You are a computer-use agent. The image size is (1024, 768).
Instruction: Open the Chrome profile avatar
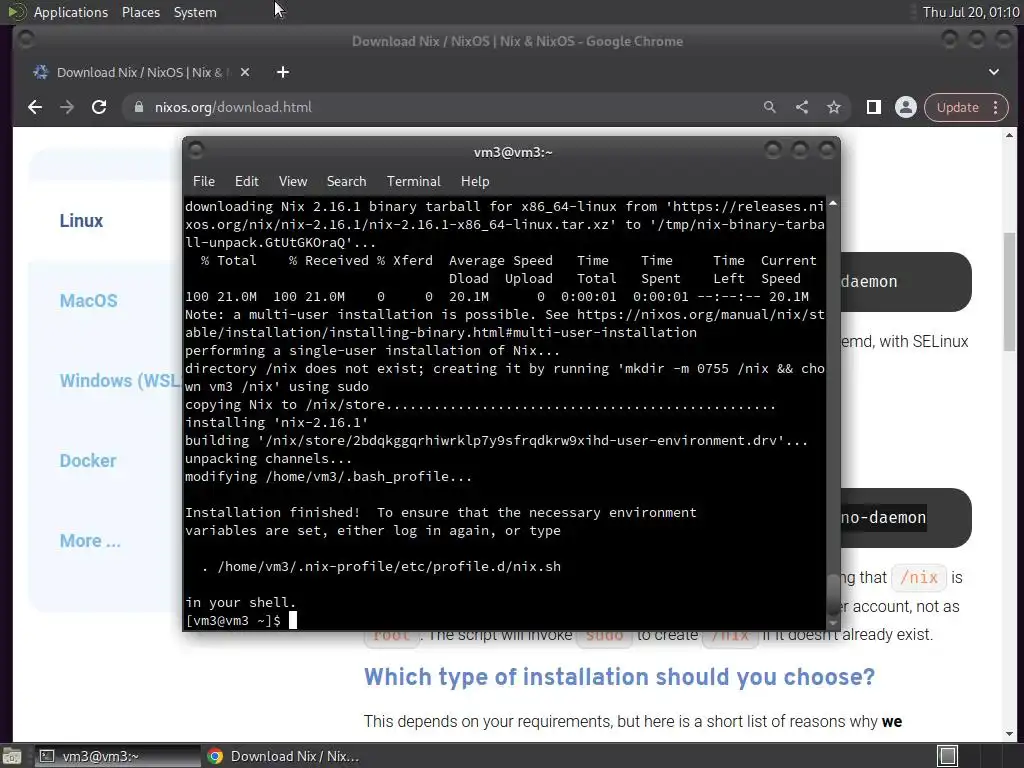[906, 107]
